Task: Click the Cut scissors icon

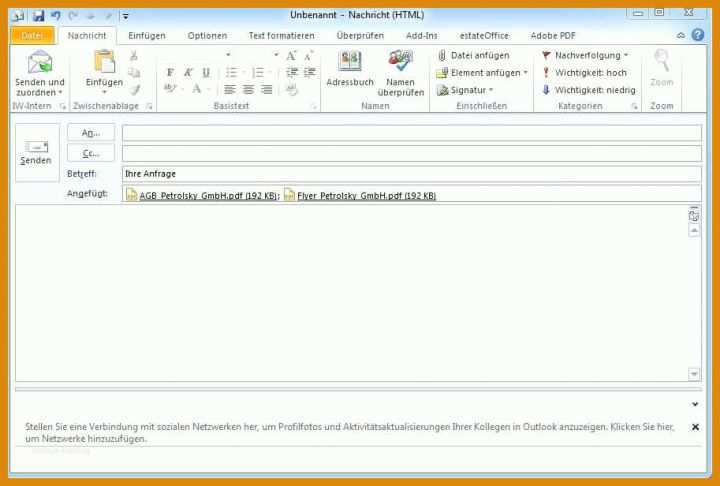Action: point(134,56)
